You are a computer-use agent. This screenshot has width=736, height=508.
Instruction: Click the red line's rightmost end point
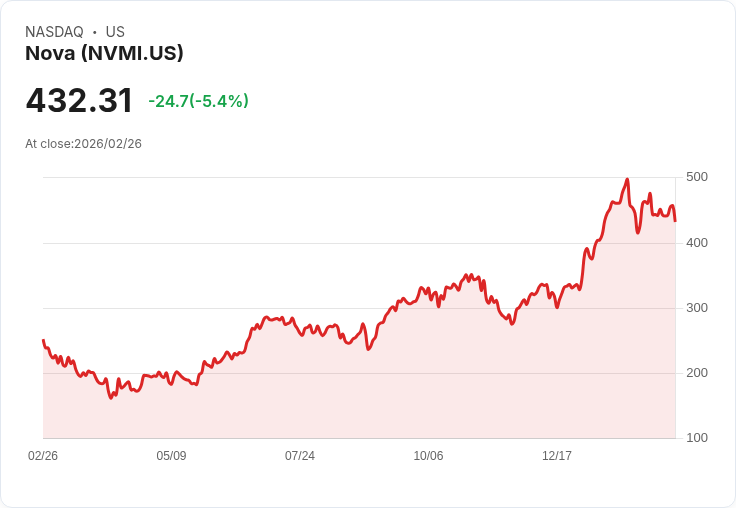point(675,221)
